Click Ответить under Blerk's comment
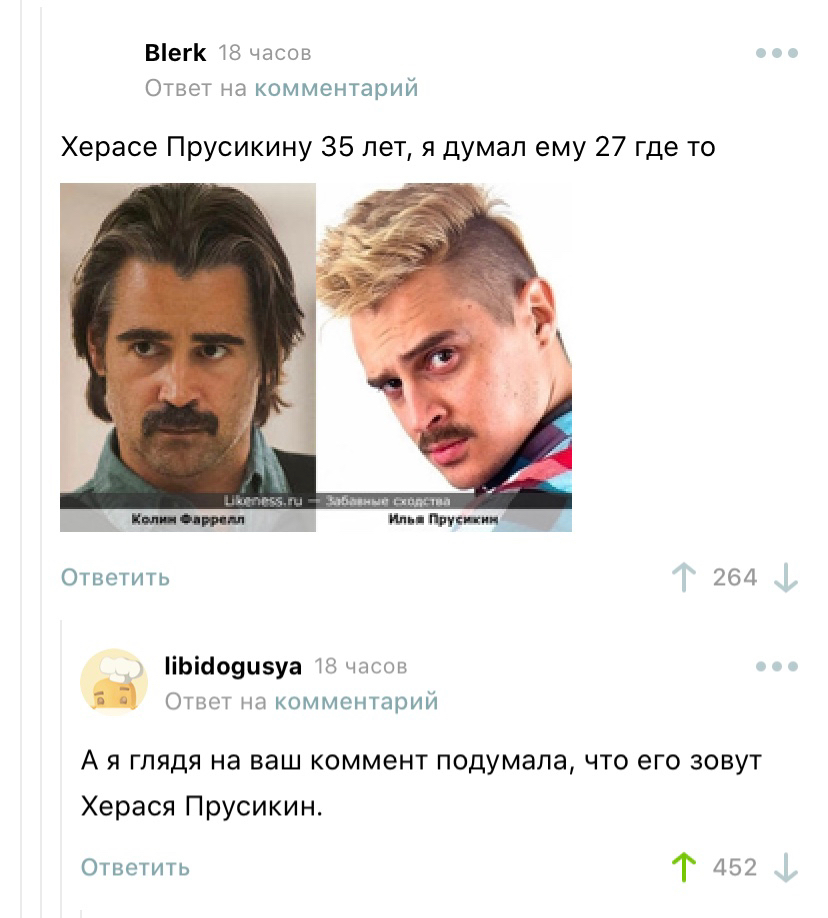The image size is (828, 918). pyautogui.click(x=115, y=577)
